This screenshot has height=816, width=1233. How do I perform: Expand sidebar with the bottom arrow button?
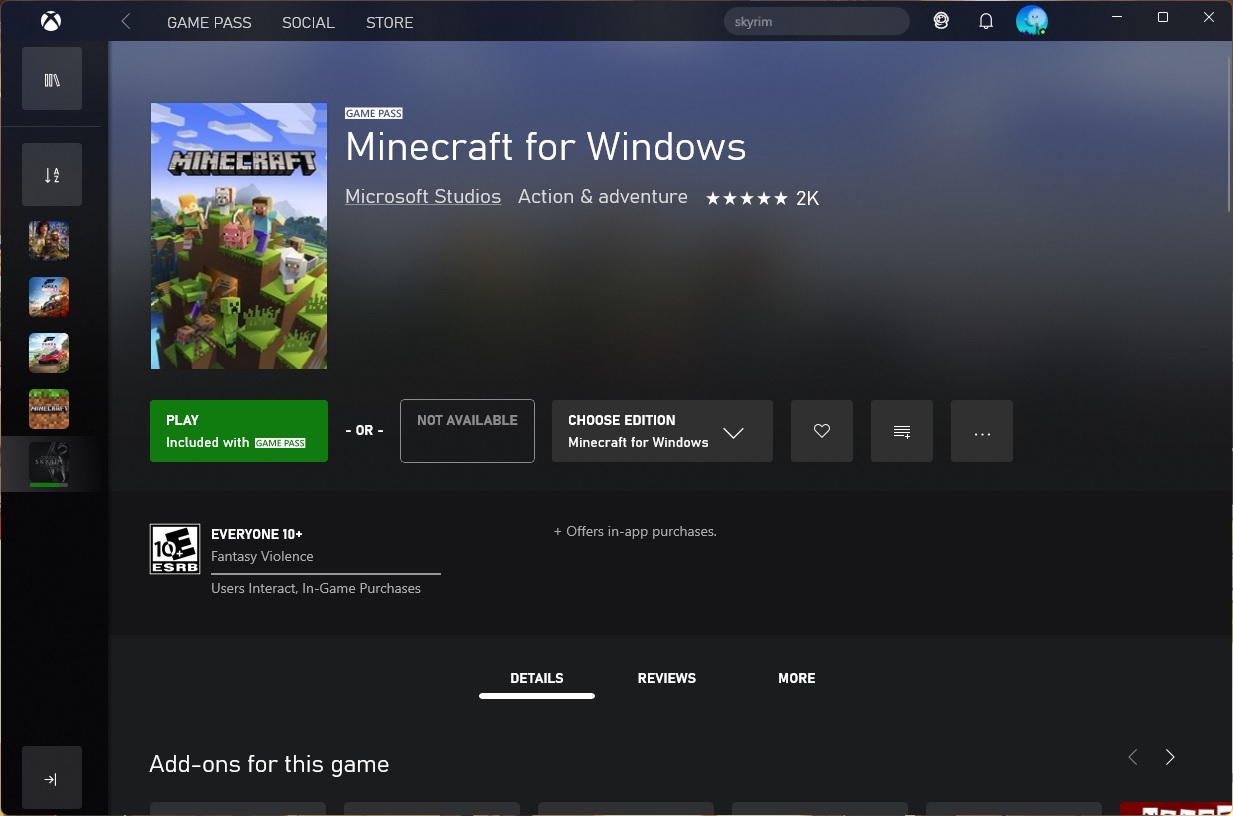click(x=52, y=778)
